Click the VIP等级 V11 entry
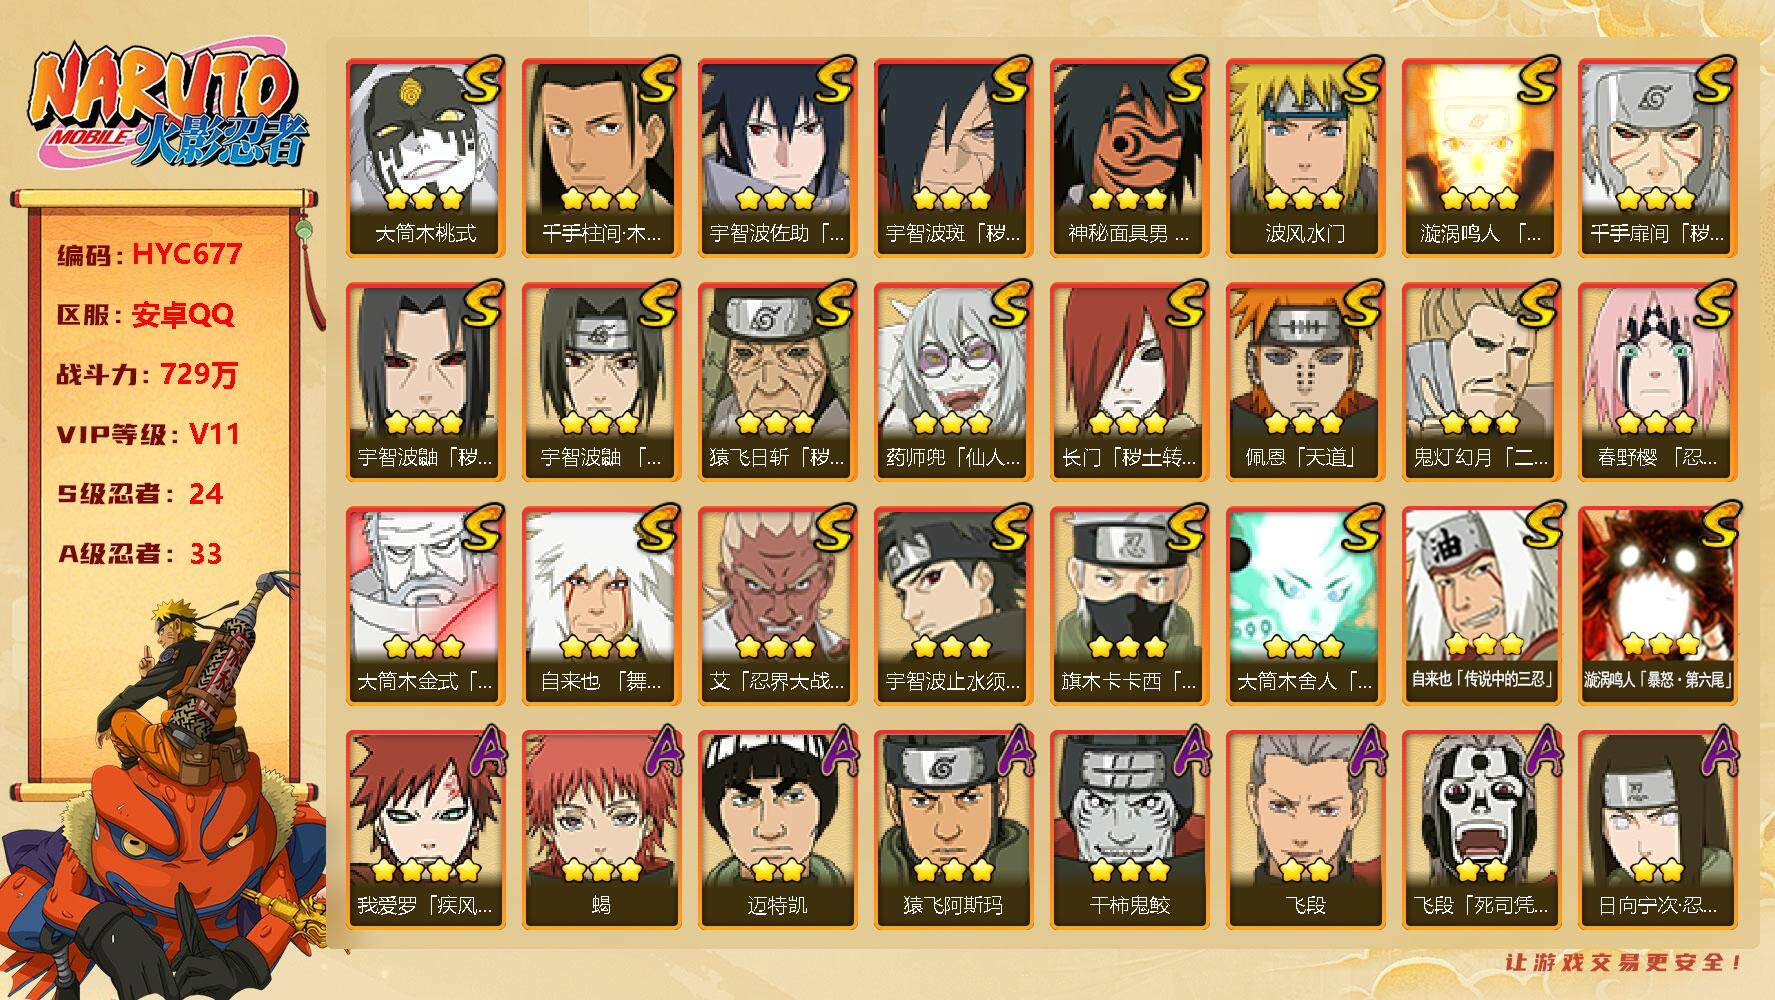 [x=149, y=434]
